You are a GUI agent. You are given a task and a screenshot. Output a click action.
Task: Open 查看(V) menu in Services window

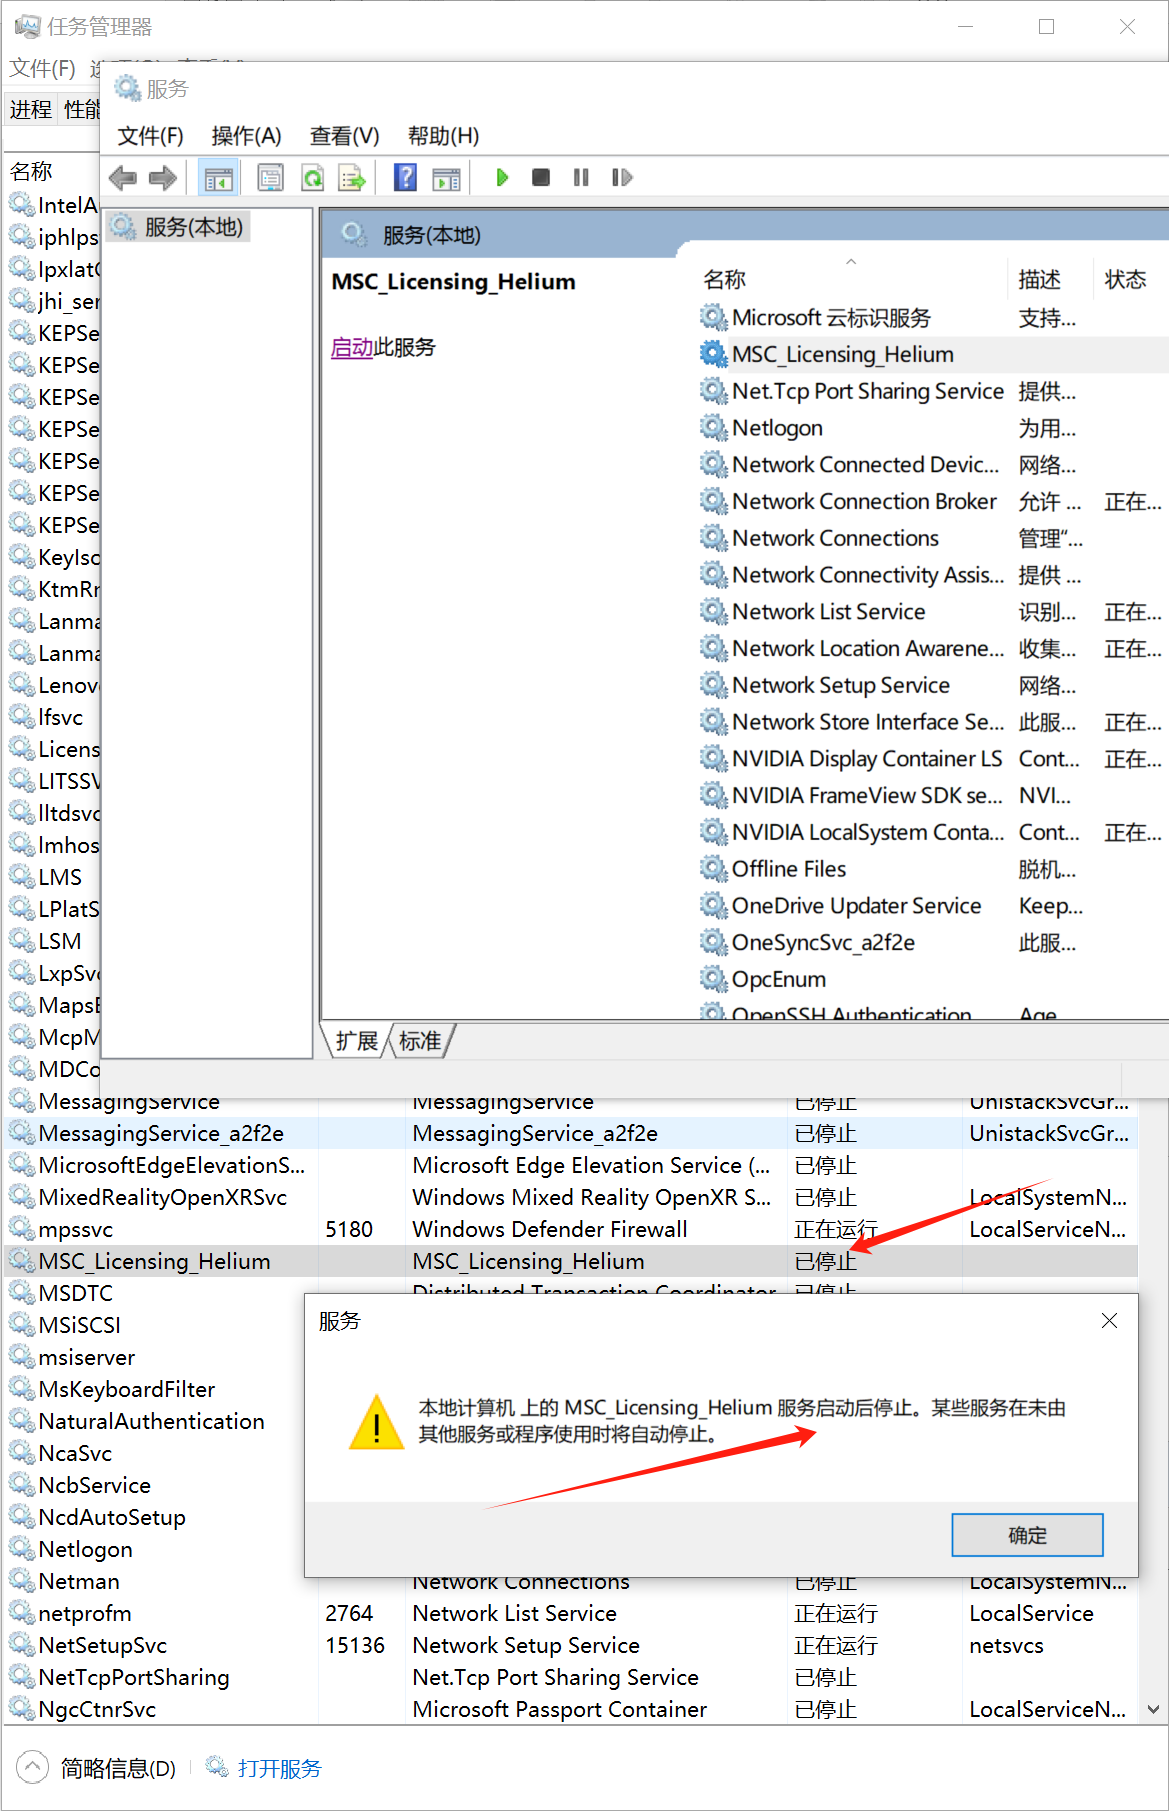[345, 136]
